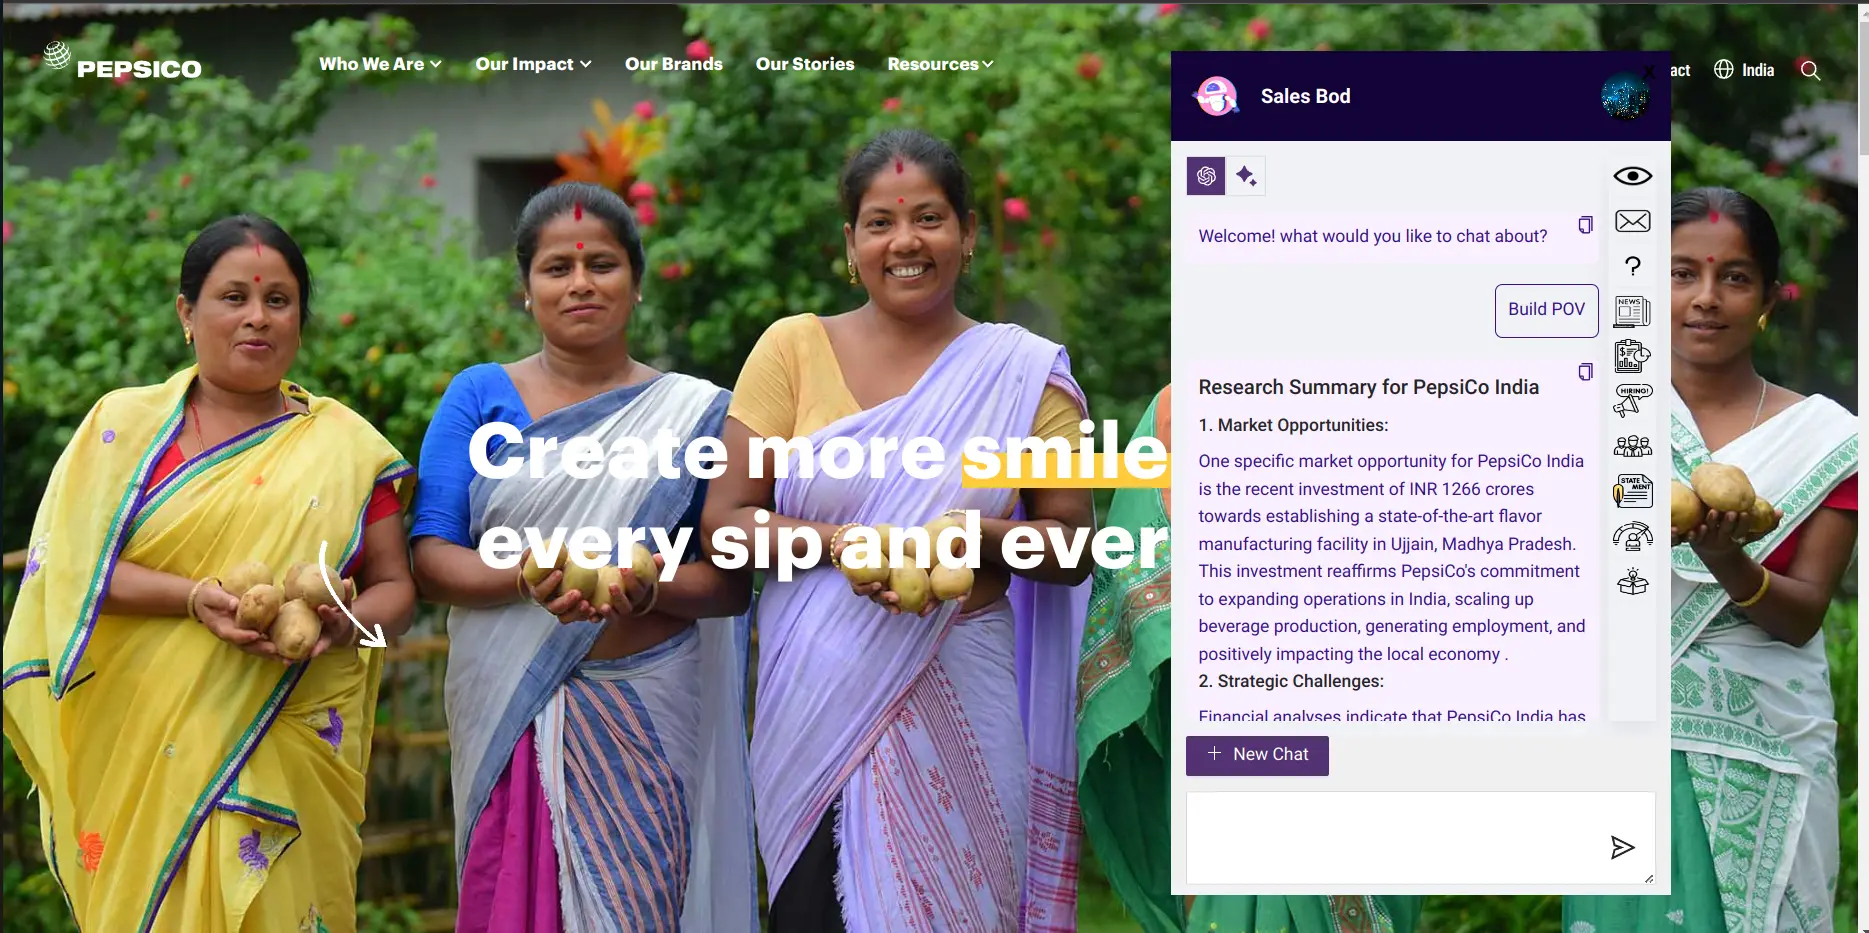
Task: Open the financial report clipboard icon
Action: coord(1632,356)
